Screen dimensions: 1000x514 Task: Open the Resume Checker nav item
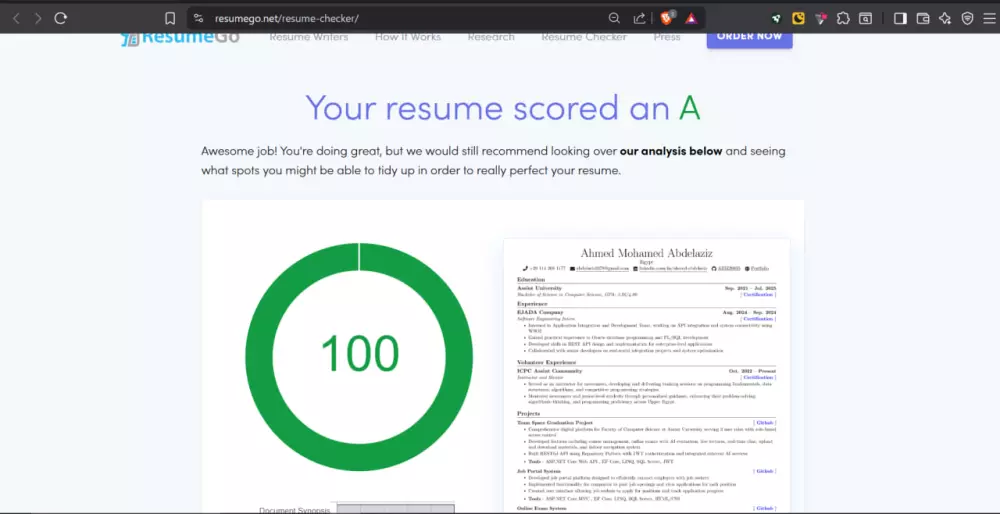click(584, 37)
